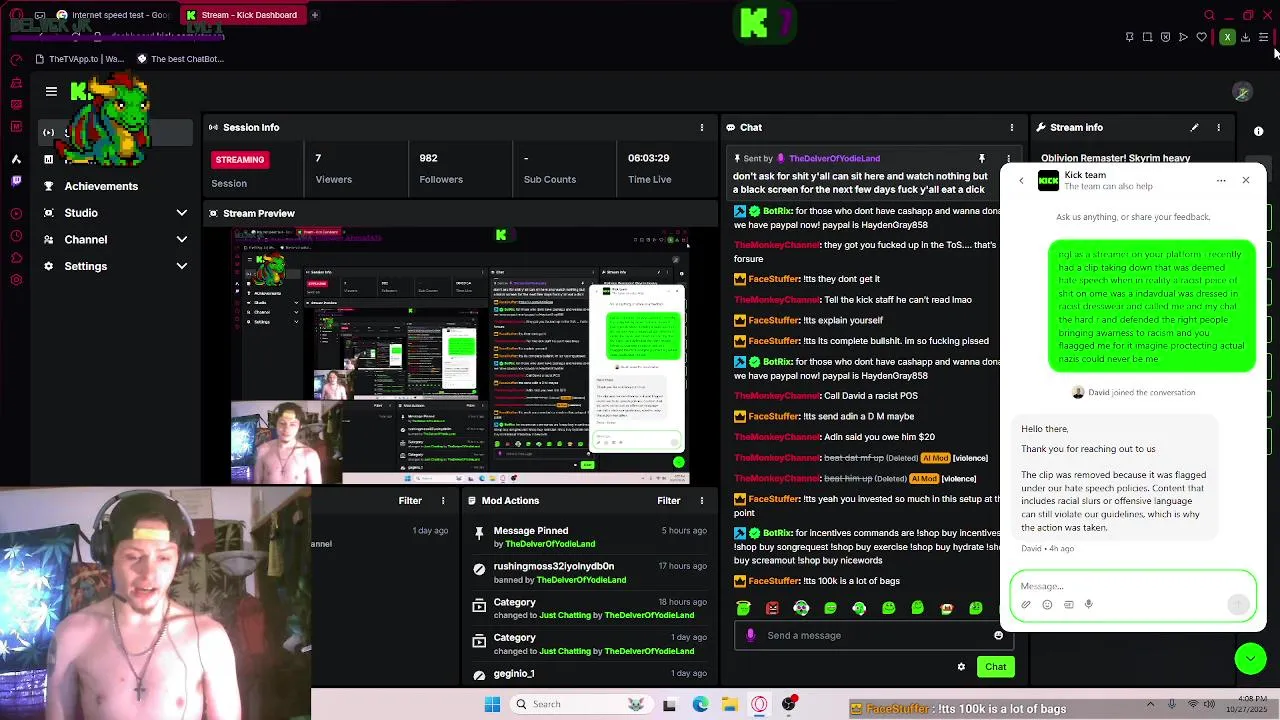Viewport: 1280px width, 720px height.
Task: Attach a file in support chat paperclip
Action: pos(1026,605)
